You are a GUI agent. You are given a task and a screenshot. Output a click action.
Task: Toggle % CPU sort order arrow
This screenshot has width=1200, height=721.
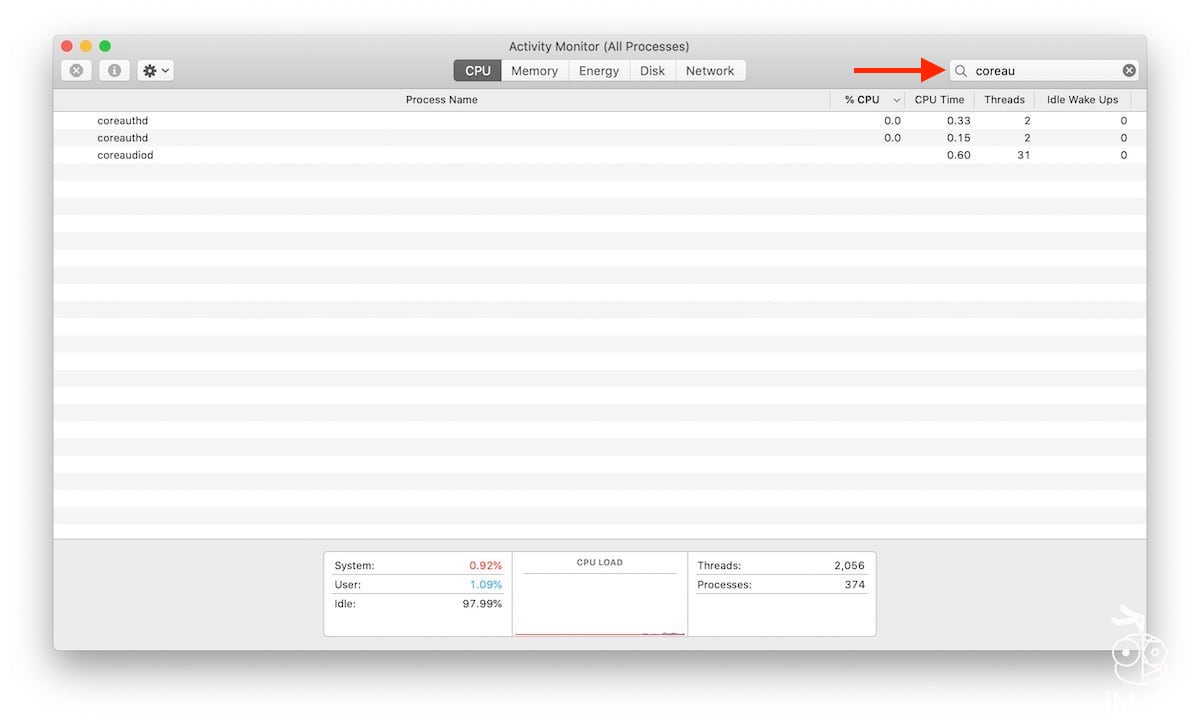(896, 100)
